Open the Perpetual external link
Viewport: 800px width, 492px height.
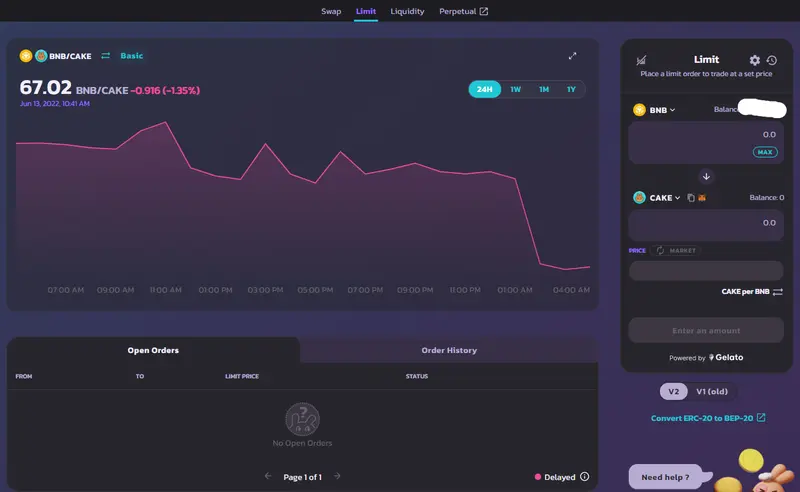coord(463,11)
